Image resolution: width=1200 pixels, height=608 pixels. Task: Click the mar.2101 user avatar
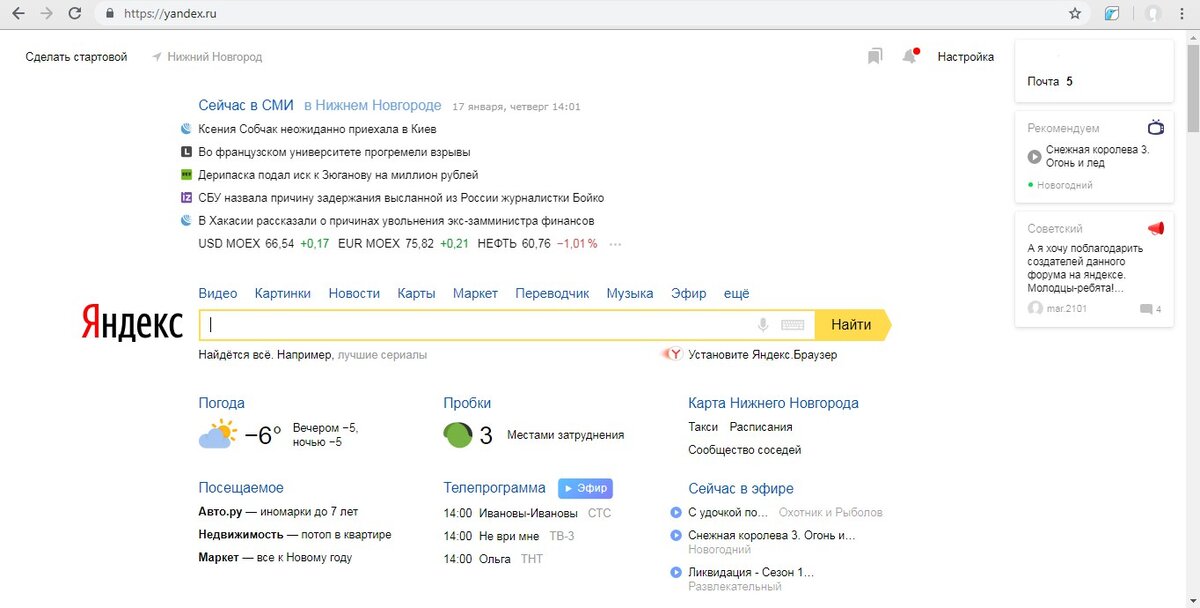pyautogui.click(x=1035, y=308)
